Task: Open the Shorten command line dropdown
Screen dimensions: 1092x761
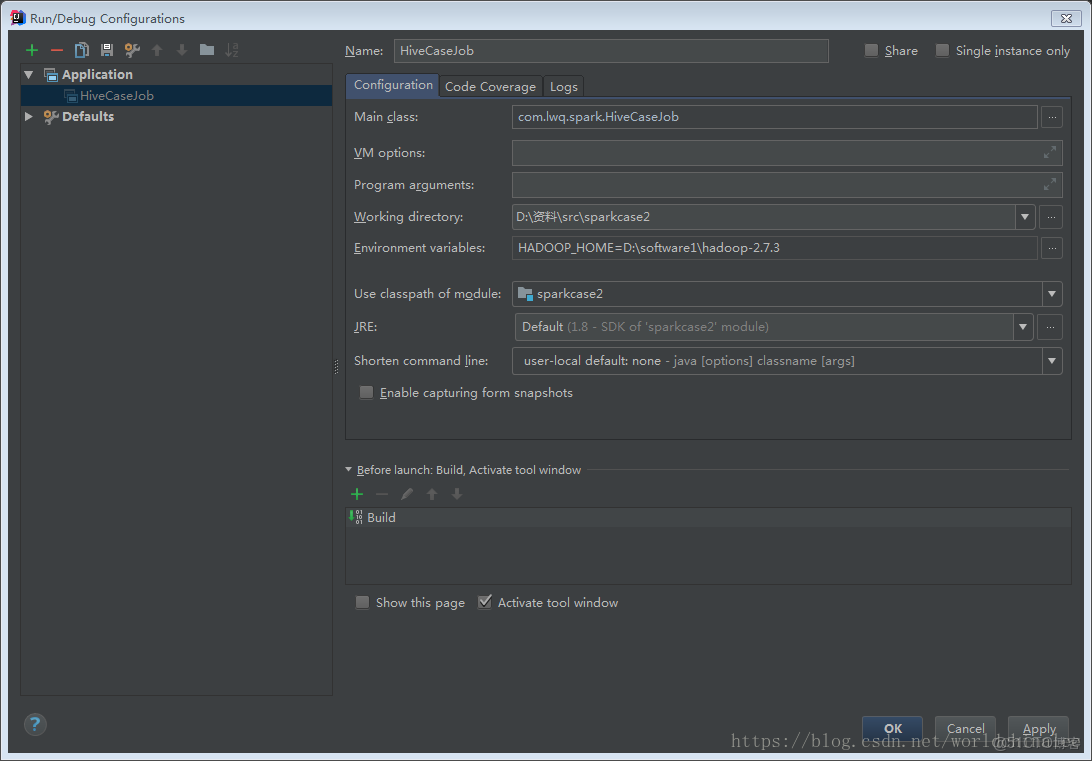Action: pos(1052,360)
